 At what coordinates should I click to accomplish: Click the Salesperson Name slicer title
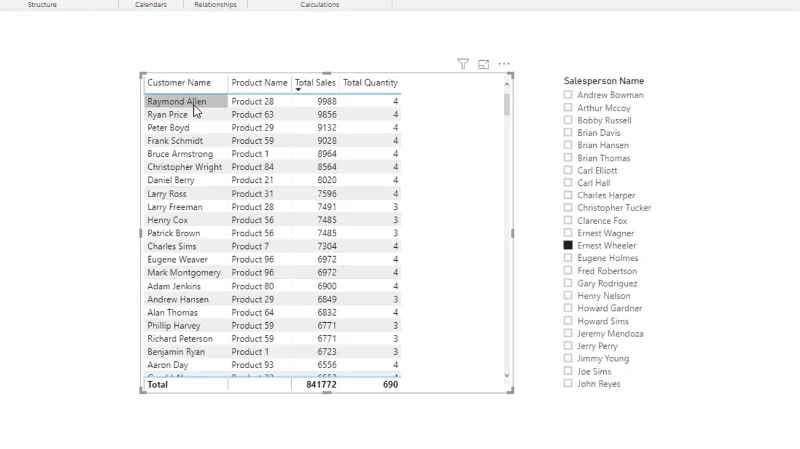point(604,81)
